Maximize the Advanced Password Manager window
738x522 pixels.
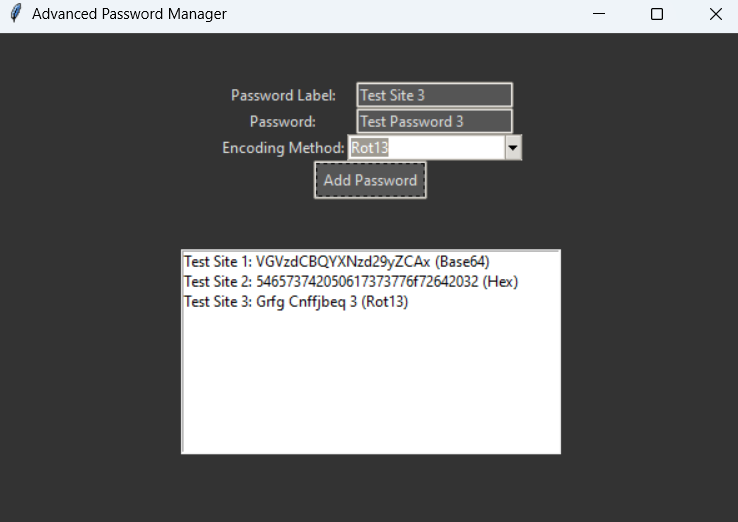pyautogui.click(x=657, y=14)
